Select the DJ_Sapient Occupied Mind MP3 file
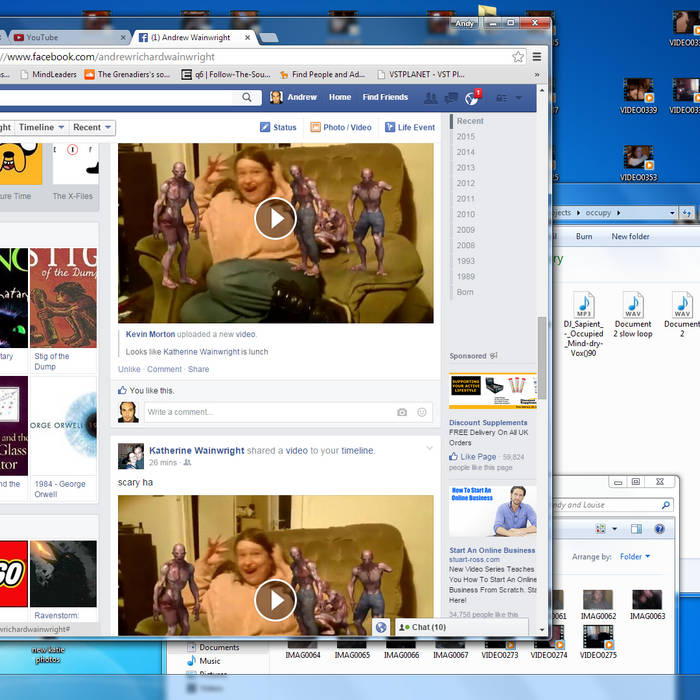 click(x=583, y=324)
